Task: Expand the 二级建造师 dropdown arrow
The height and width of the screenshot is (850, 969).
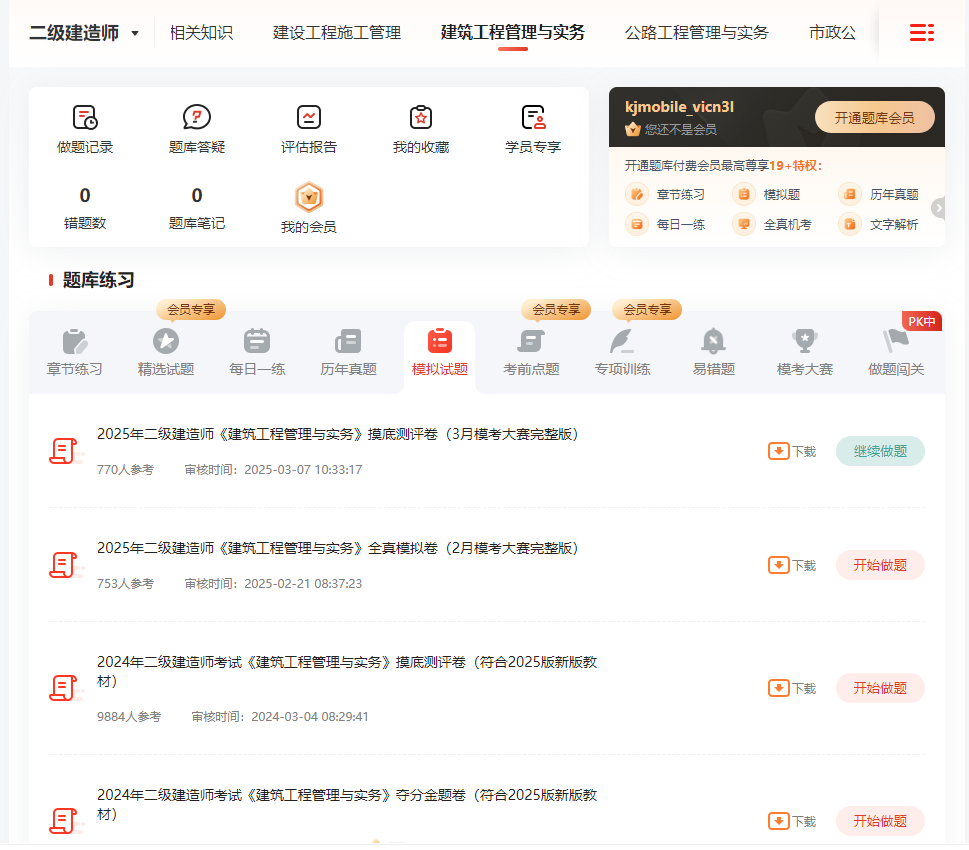Action: [x=135, y=33]
